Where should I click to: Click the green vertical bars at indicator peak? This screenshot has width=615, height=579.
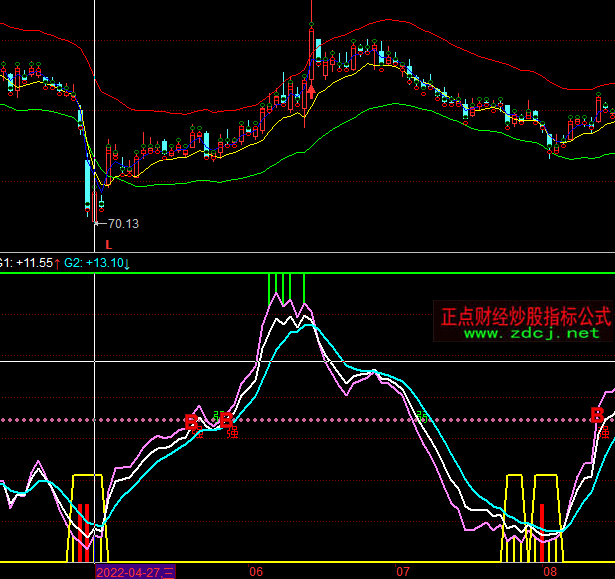[287, 287]
